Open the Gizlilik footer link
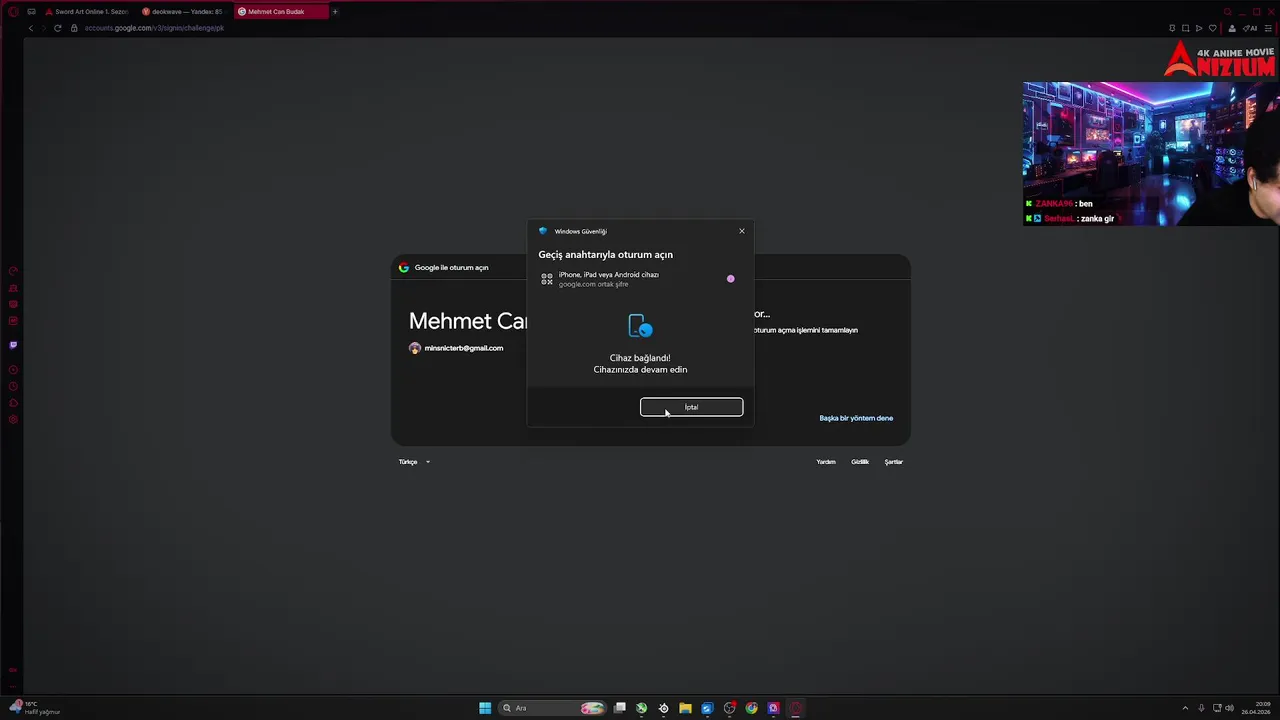Viewport: 1280px width, 720px height. click(x=860, y=462)
